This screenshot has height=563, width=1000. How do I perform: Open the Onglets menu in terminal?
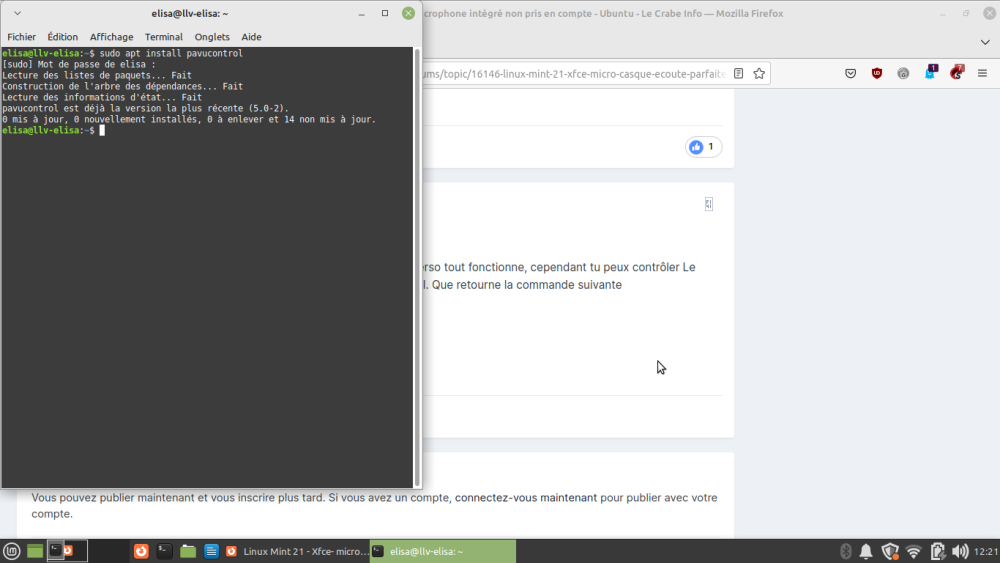212,37
